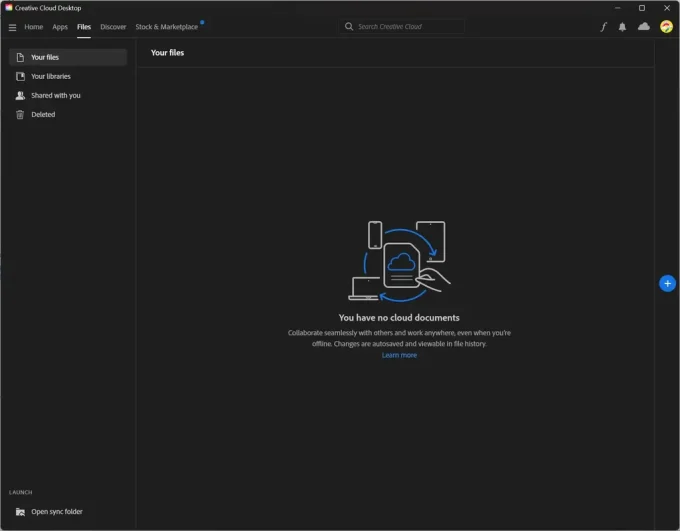Check cloud sync status icon
Screen dimensions: 680x531
point(643,27)
